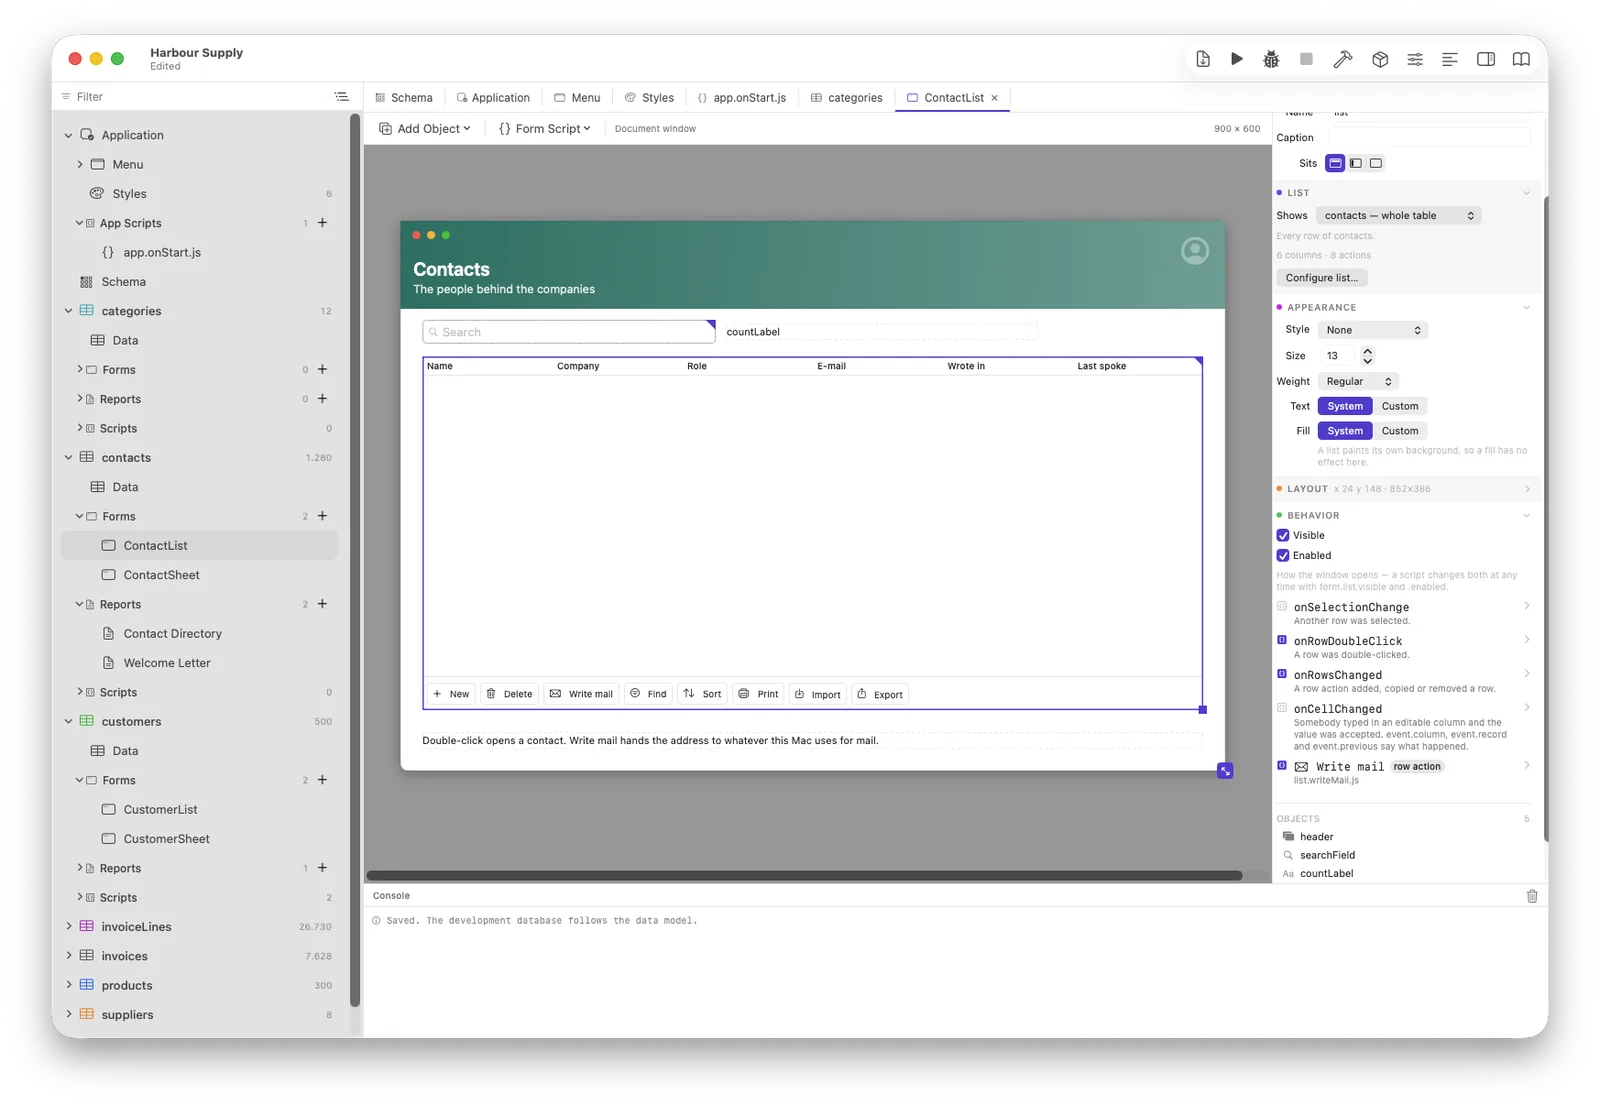This screenshot has width=1600, height=1106.
Task: Open the onRowDoubleClick handler
Action: (x=1403, y=647)
